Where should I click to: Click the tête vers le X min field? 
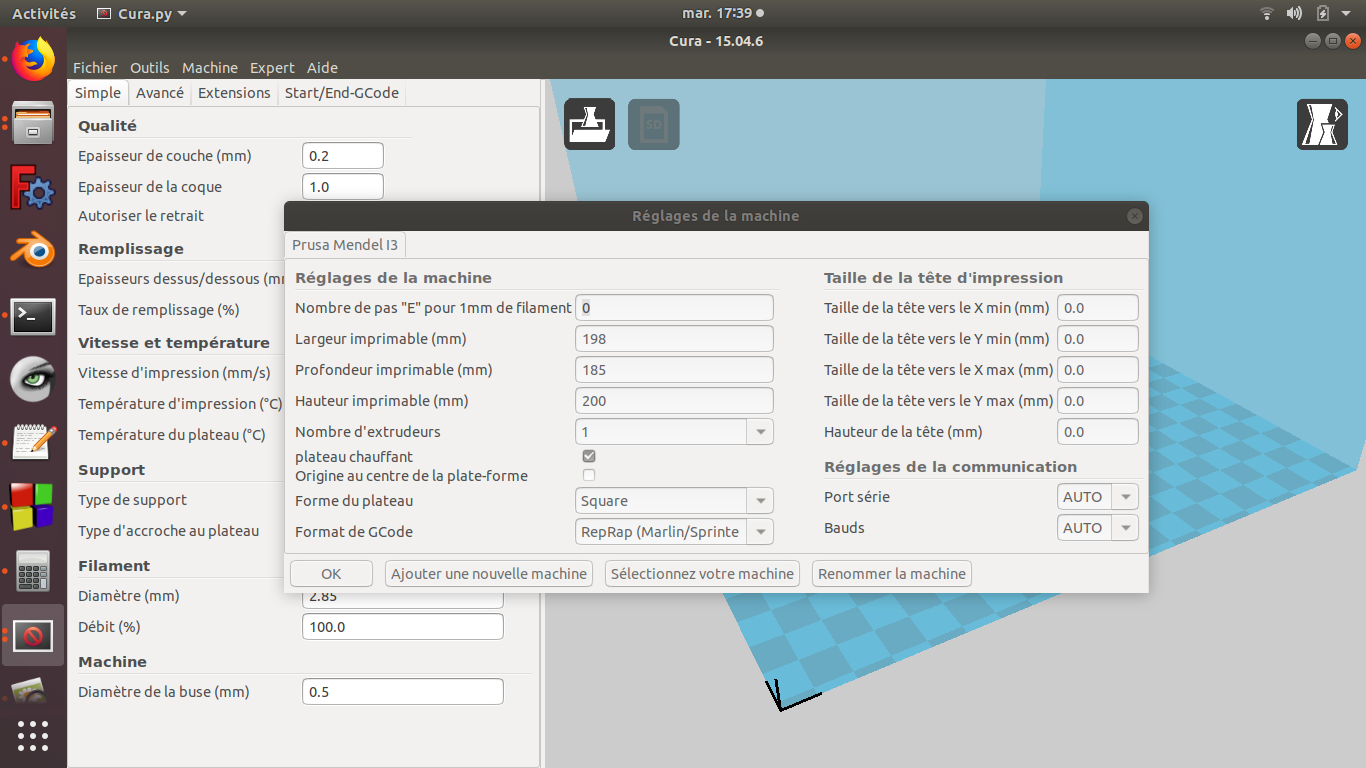(1098, 308)
